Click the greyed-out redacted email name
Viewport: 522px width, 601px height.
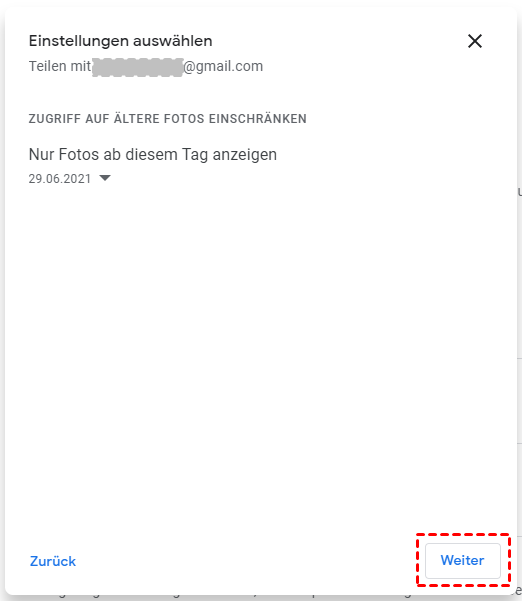tap(138, 67)
